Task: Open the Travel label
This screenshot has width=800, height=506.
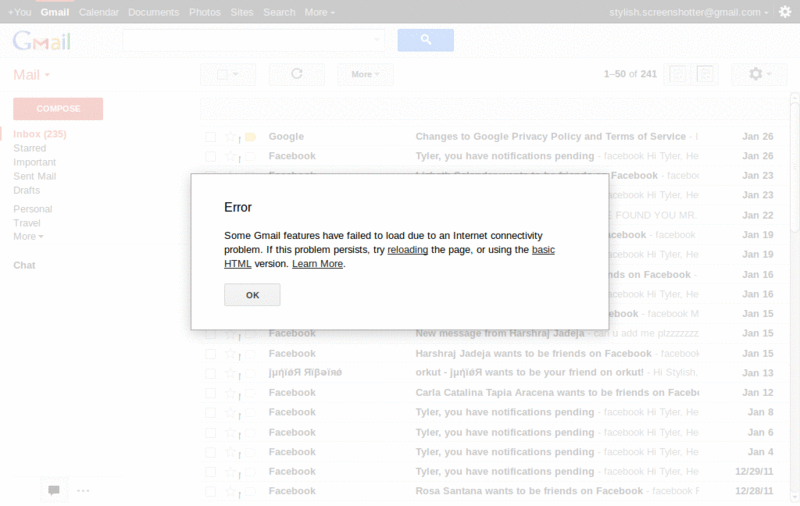Action: click(x=27, y=223)
